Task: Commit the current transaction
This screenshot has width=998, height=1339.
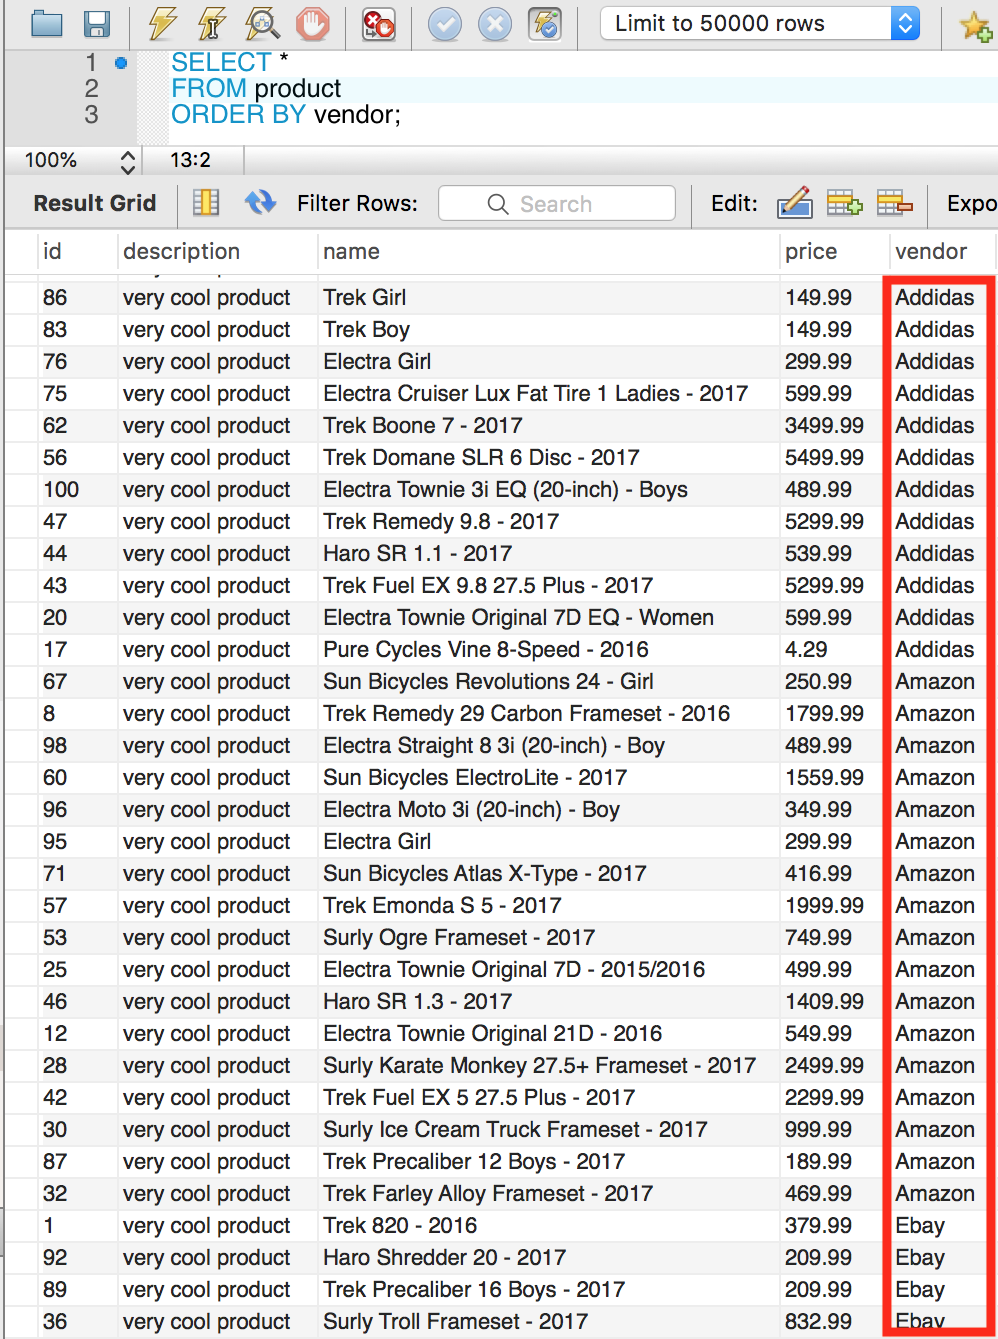Action: (x=445, y=23)
